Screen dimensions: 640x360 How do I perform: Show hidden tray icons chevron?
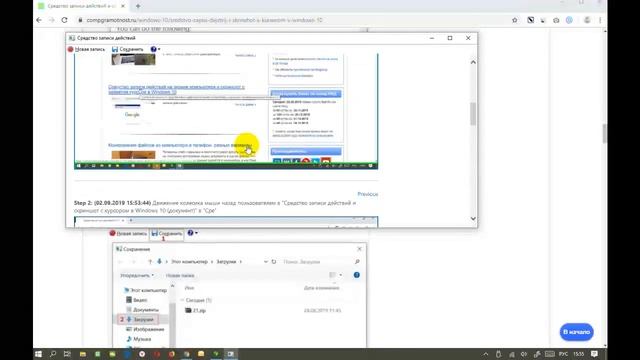point(485,354)
